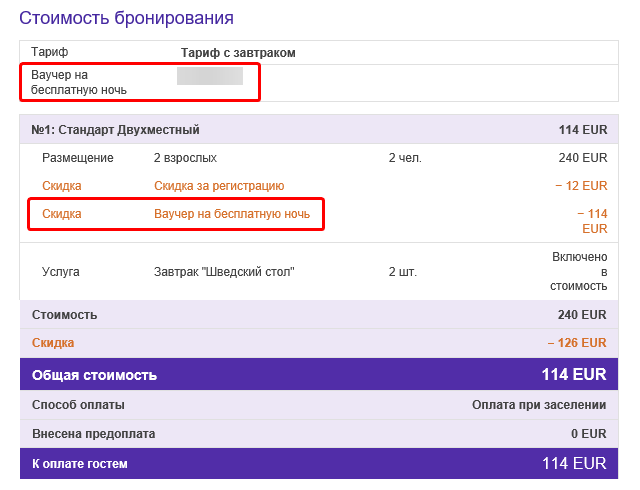Screen dimensions: 640x490
Task: Click the heading 'Стоимость бронирования'
Action: (x=126, y=18)
